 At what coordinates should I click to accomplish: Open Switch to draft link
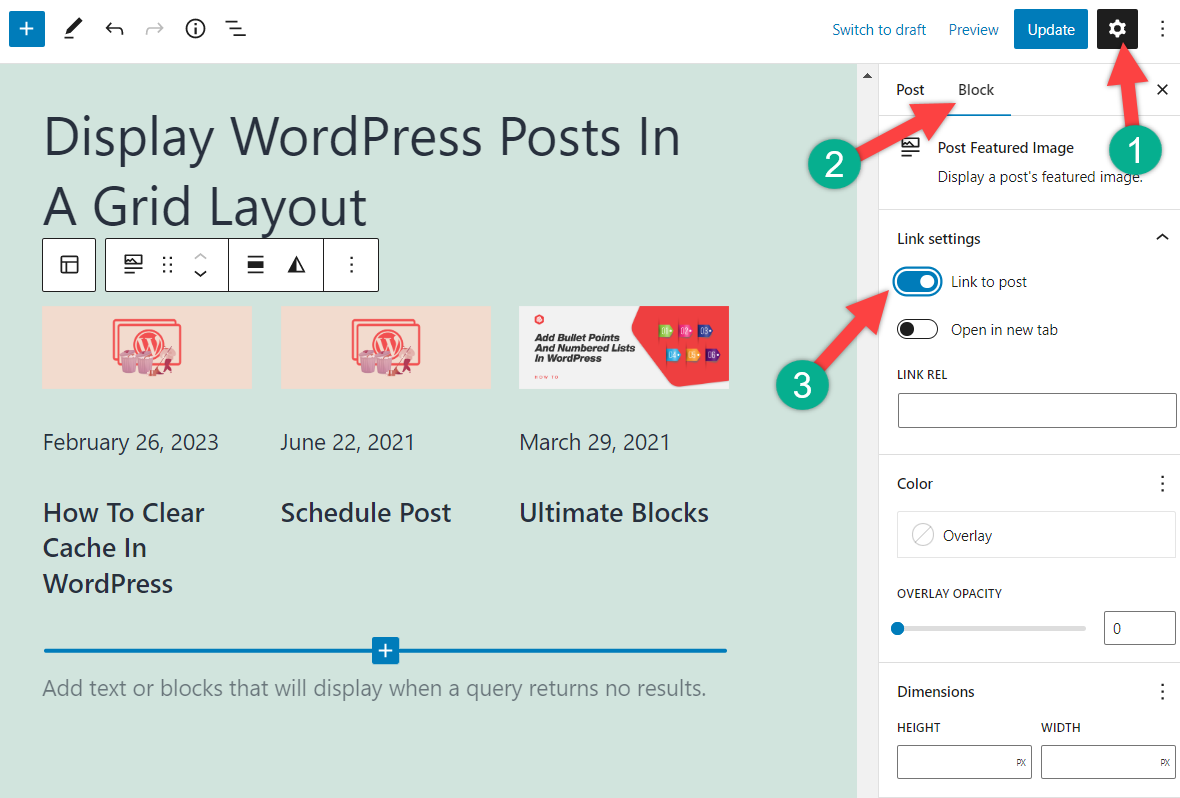(879, 29)
